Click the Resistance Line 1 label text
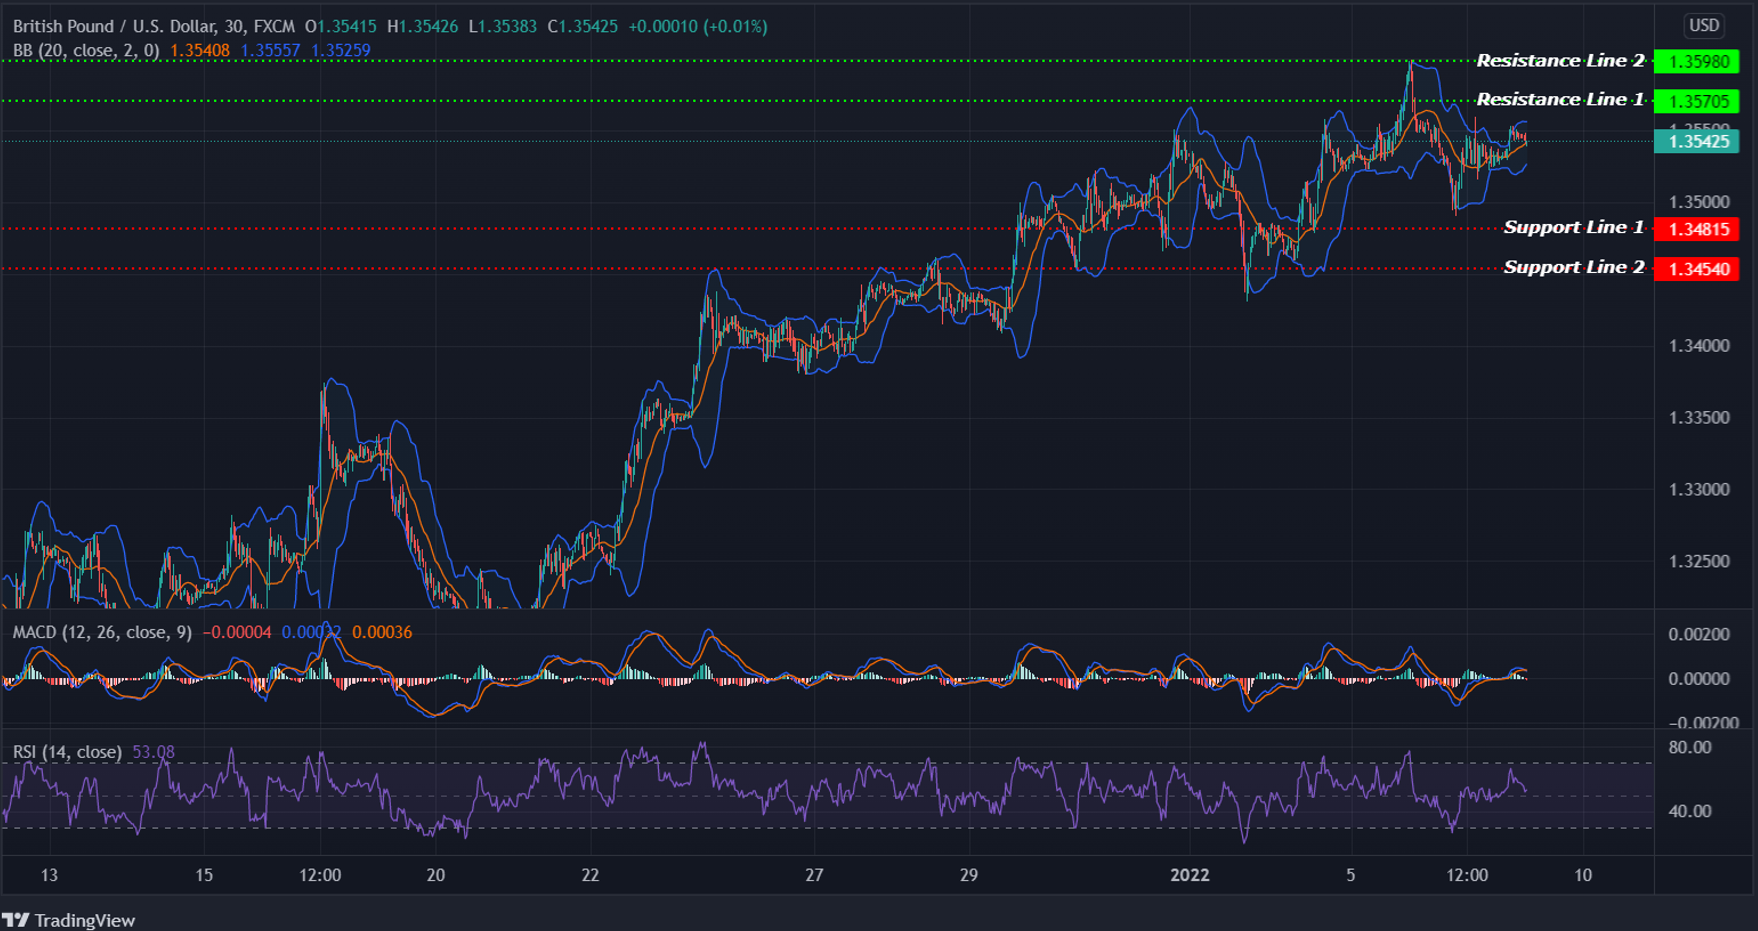Viewport: 1758px width, 931px height. pos(1558,99)
